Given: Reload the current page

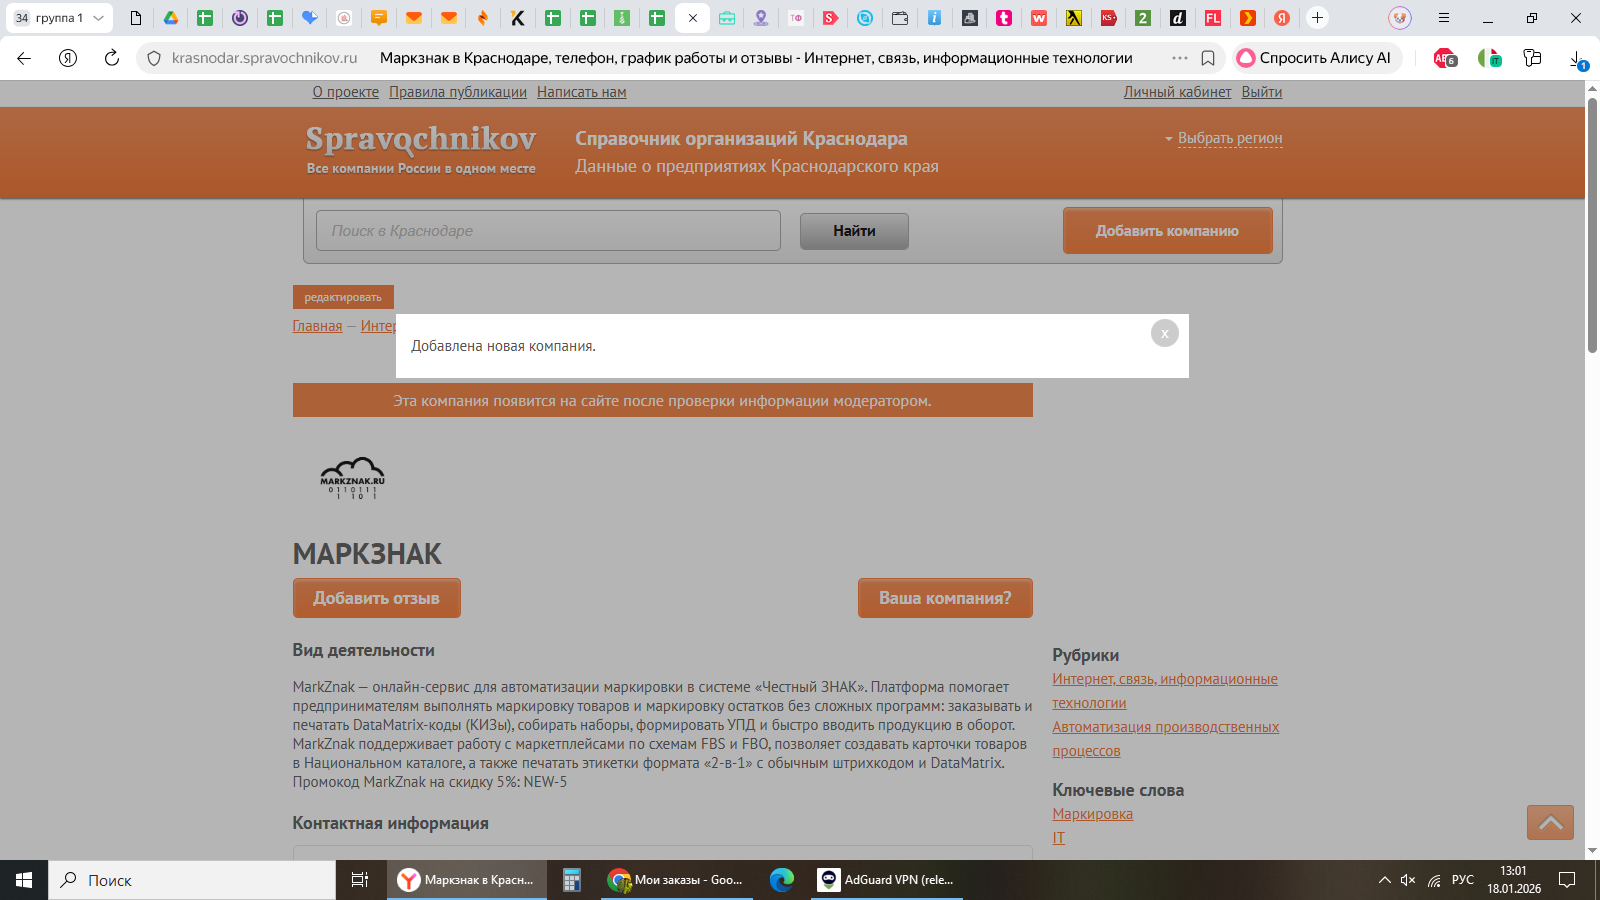Looking at the screenshot, I should (x=112, y=58).
